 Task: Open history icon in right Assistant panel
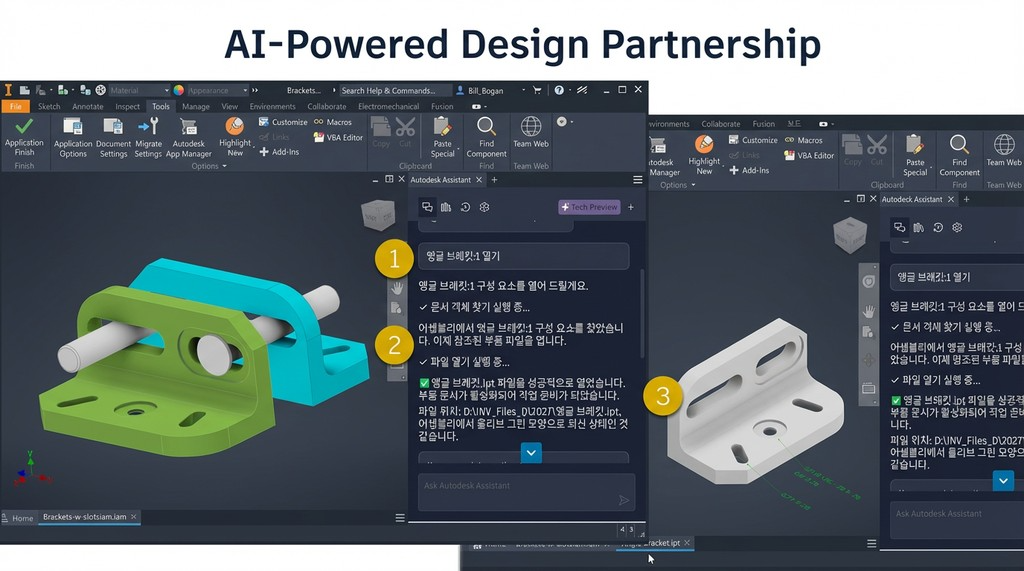pyautogui.click(x=938, y=227)
